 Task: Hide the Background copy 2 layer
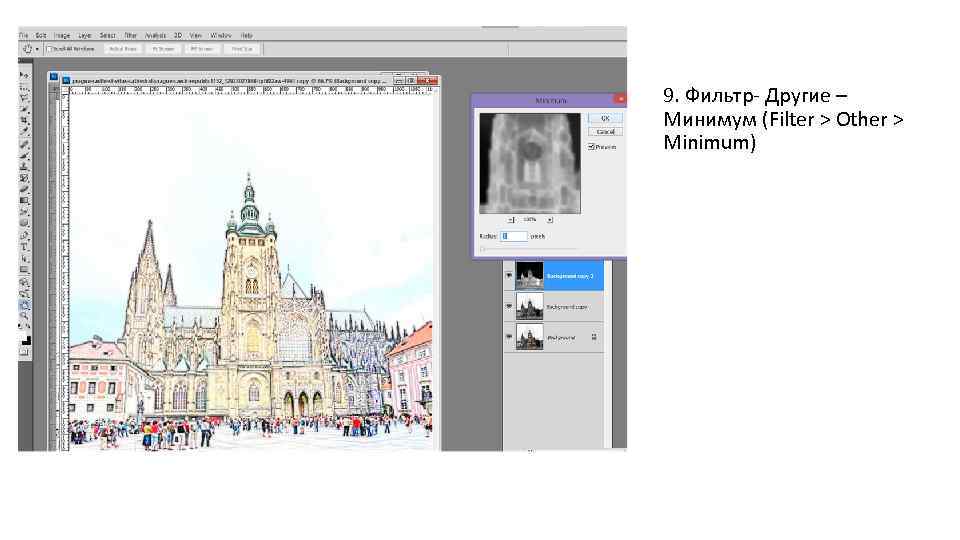click(x=509, y=276)
